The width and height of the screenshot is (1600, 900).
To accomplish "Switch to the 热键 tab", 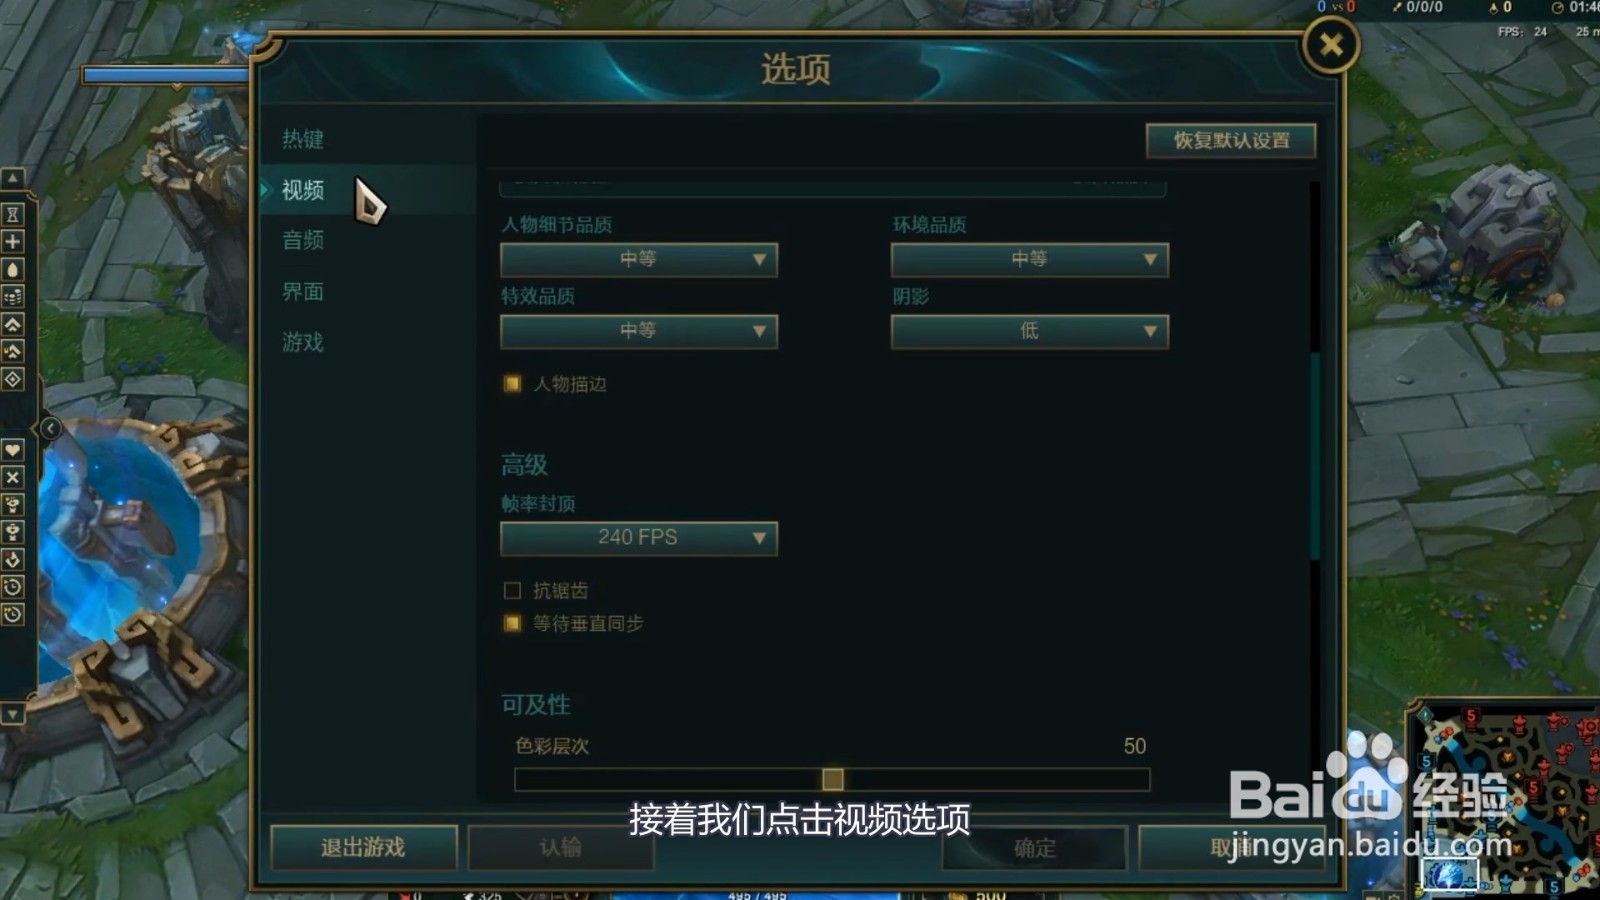I will 303,139.
